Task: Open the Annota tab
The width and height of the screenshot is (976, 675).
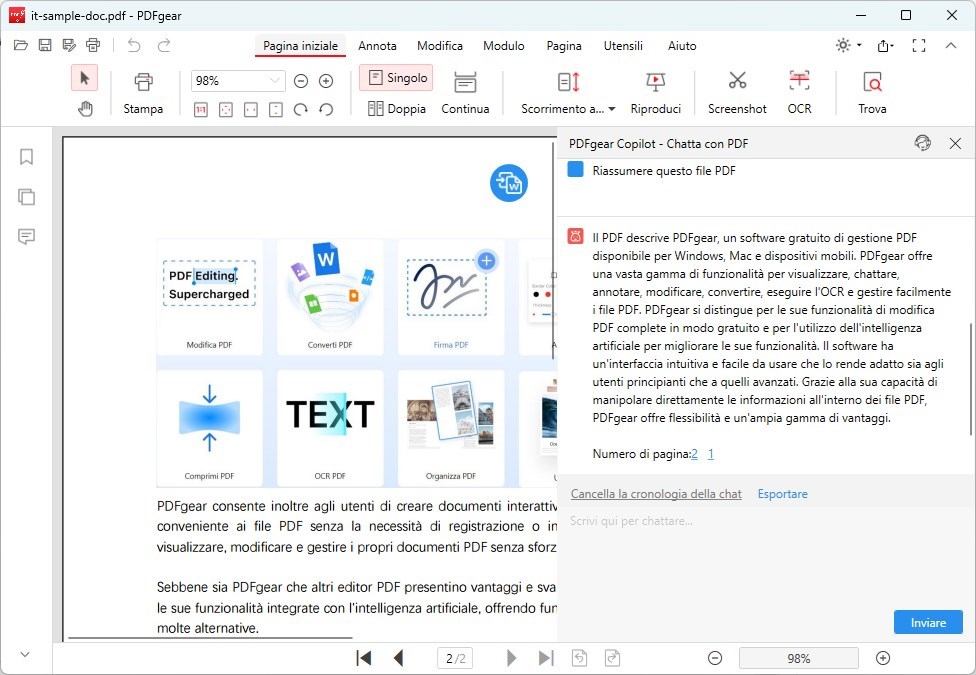Action: pos(377,46)
